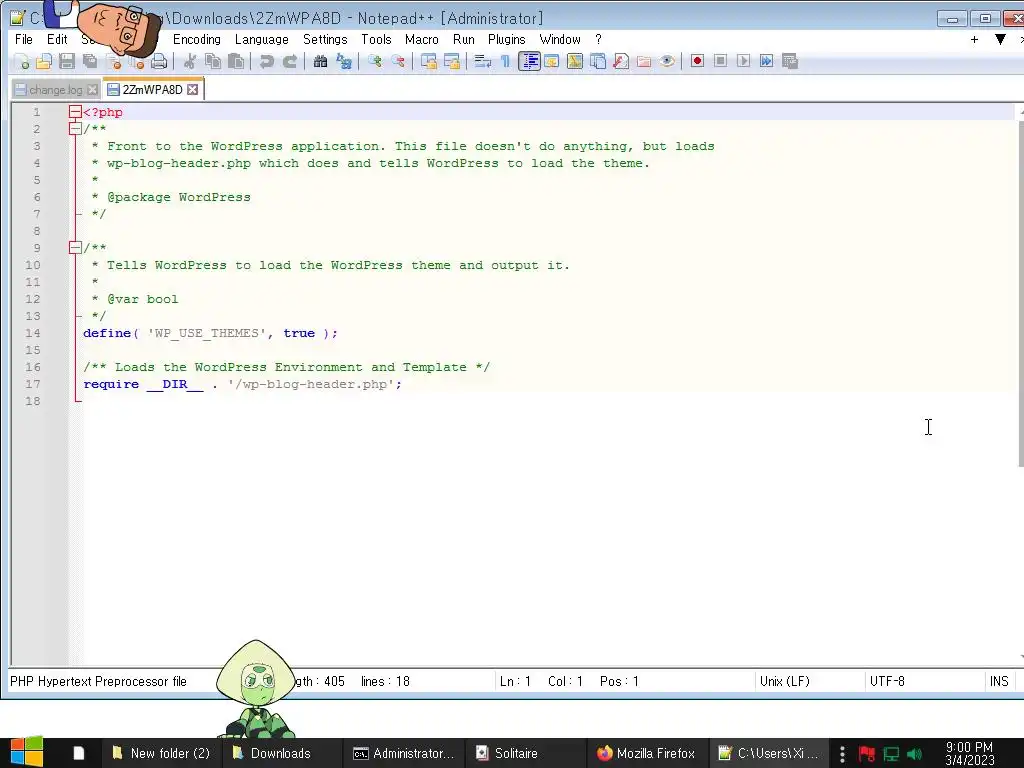Toggle INS insert mode in status bar
This screenshot has height=768, width=1024.
pyautogui.click(x=999, y=681)
